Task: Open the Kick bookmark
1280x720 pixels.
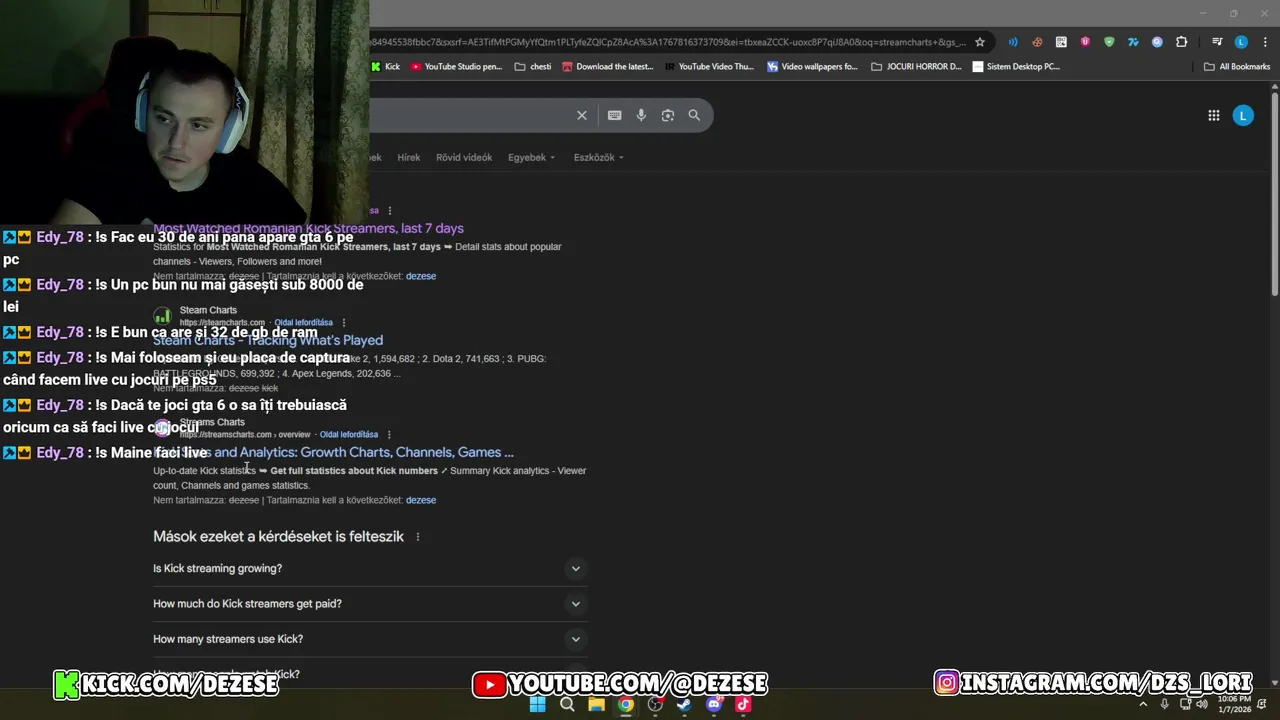Action: (385, 67)
